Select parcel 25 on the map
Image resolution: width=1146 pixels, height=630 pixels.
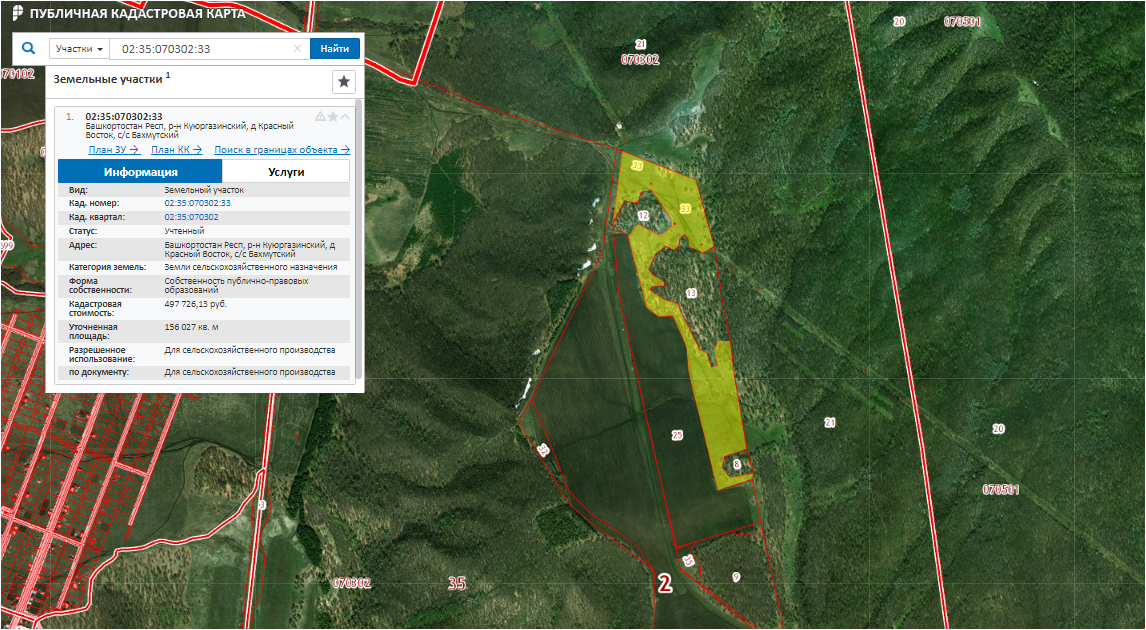point(677,436)
